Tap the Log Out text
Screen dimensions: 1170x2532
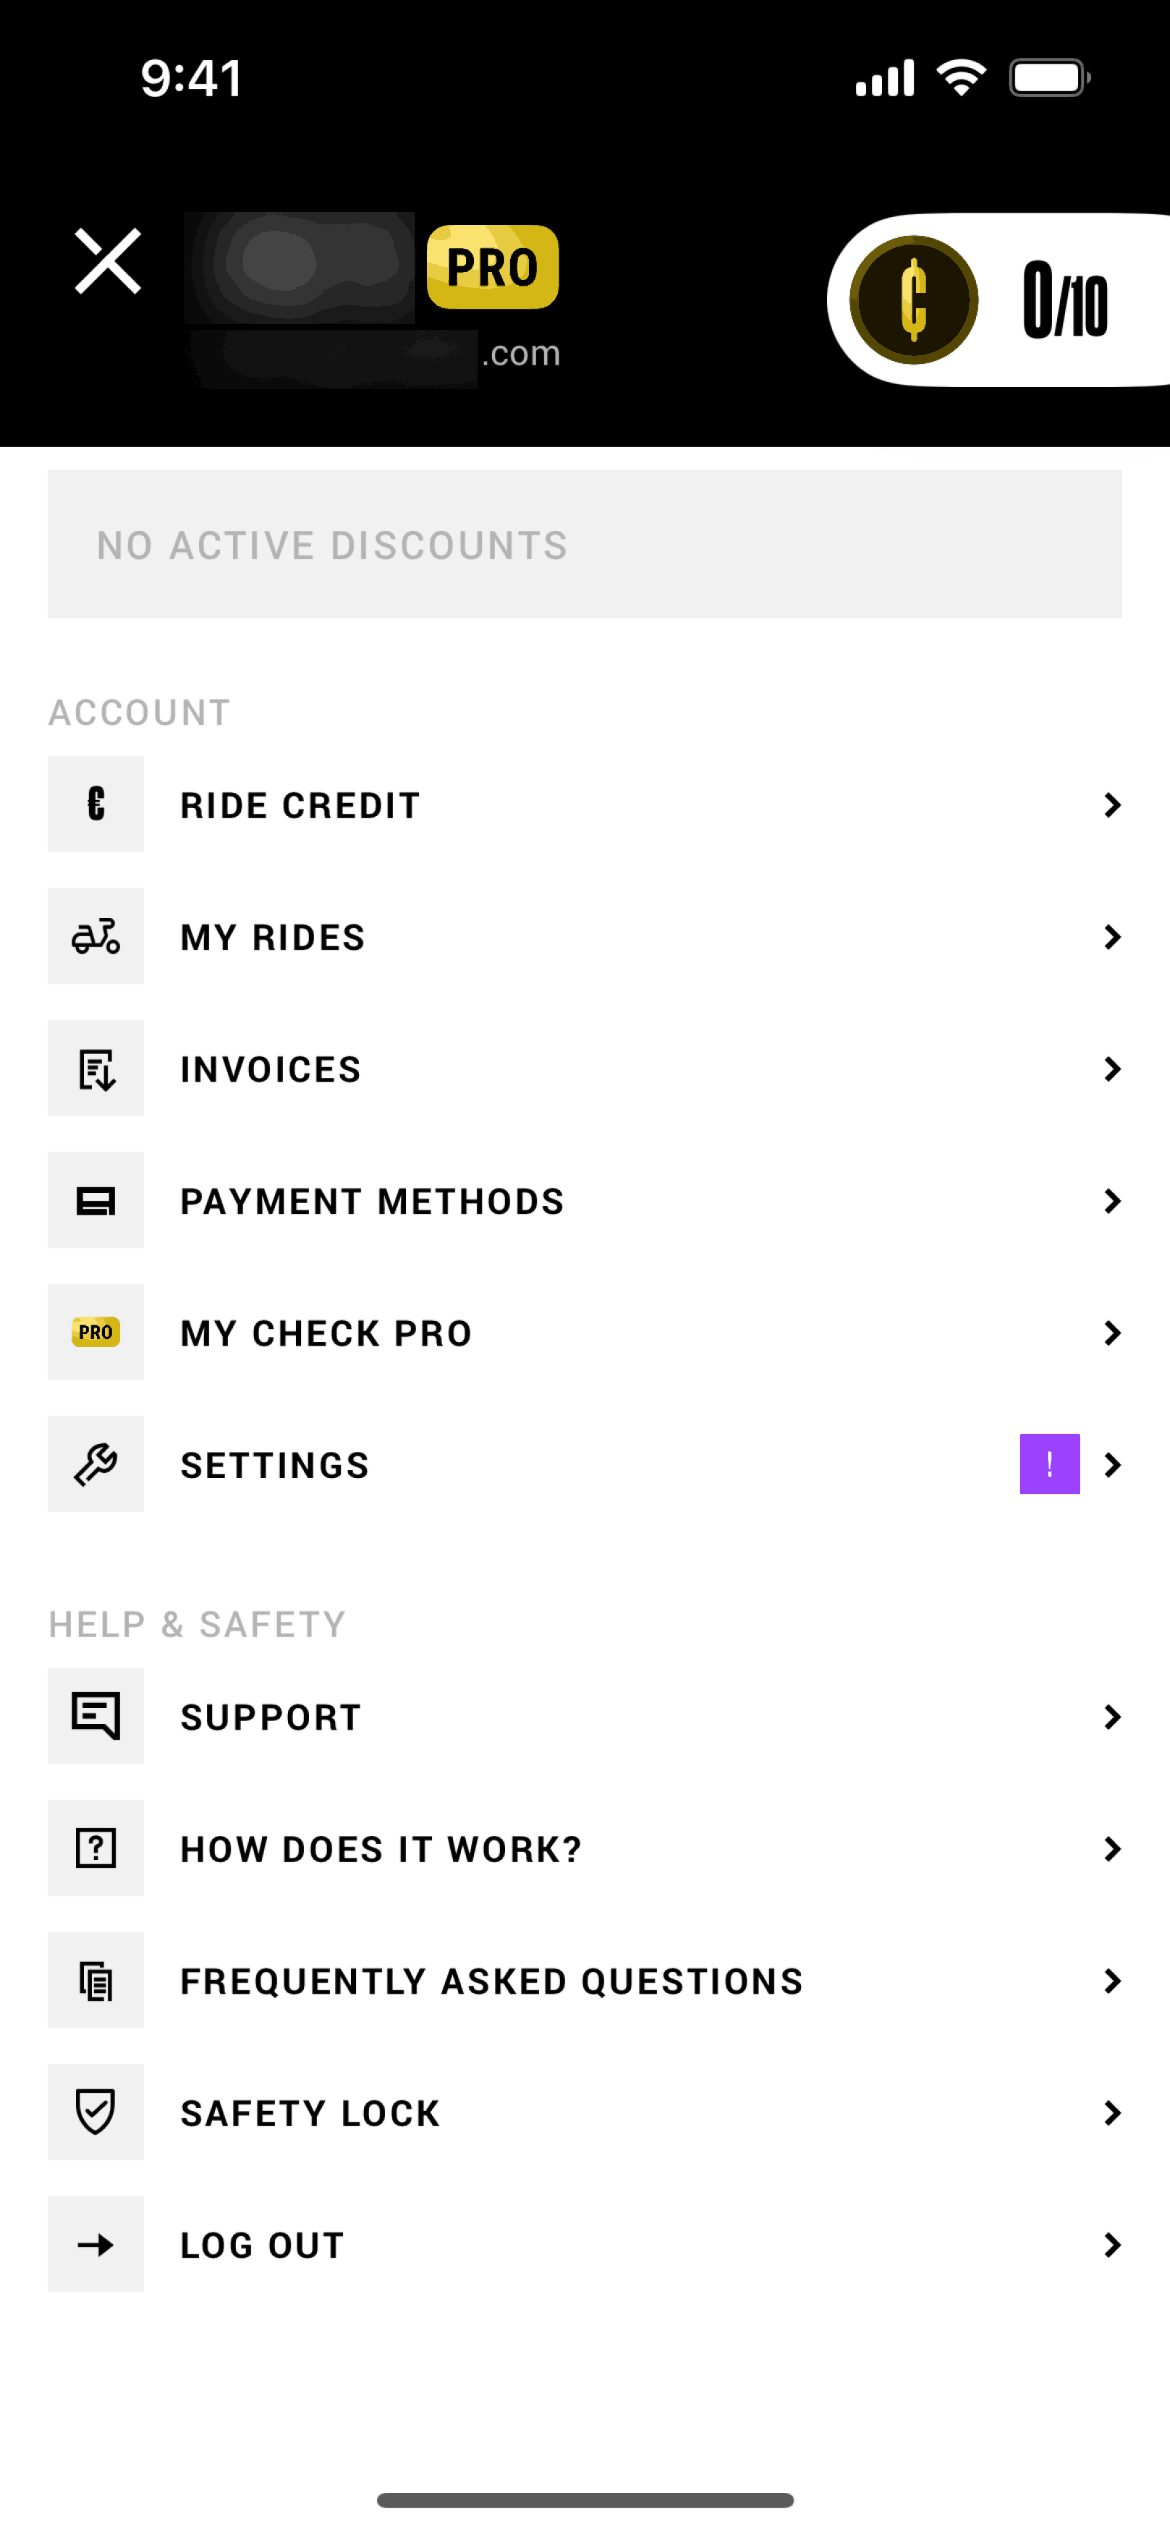tap(262, 2245)
